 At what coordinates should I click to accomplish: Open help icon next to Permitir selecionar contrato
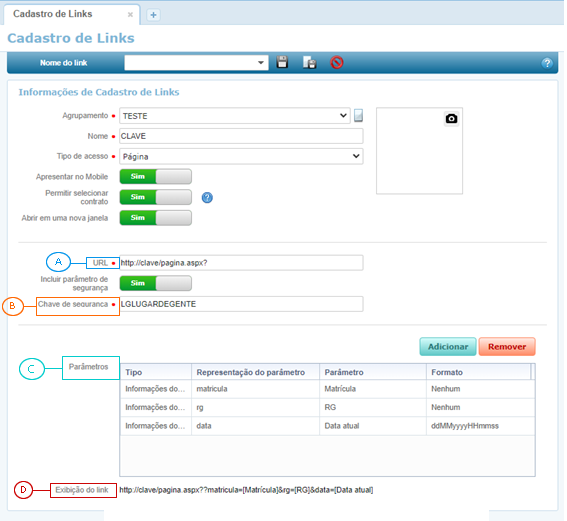tap(207, 197)
